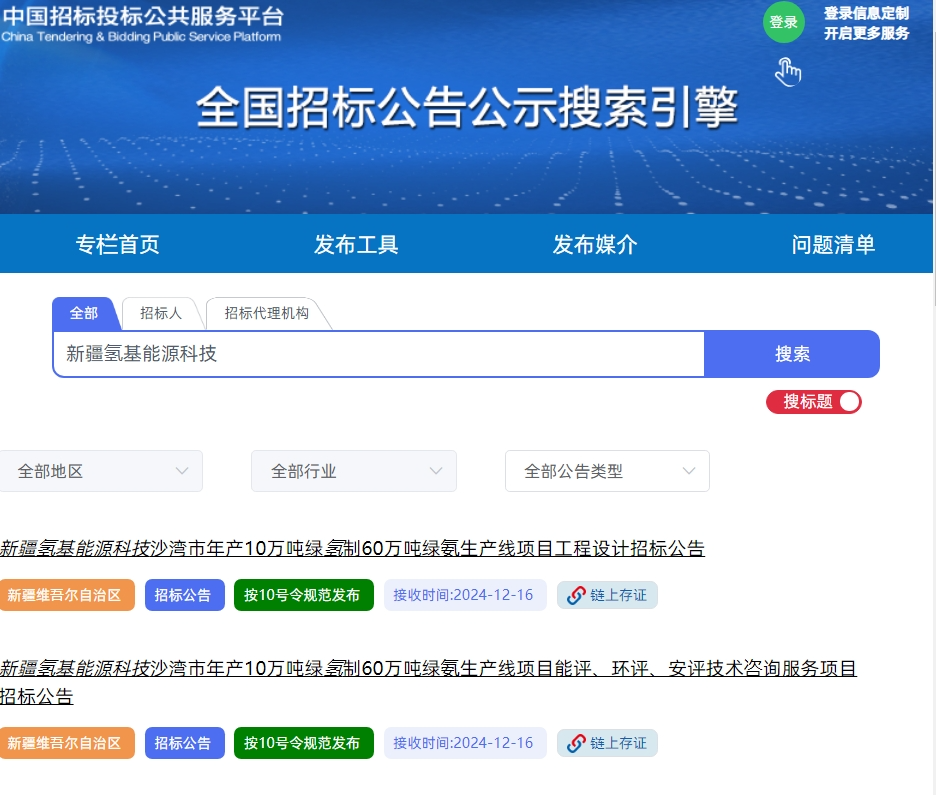
Task: Open the 全部地区 region dropdown
Action: click(x=101, y=471)
